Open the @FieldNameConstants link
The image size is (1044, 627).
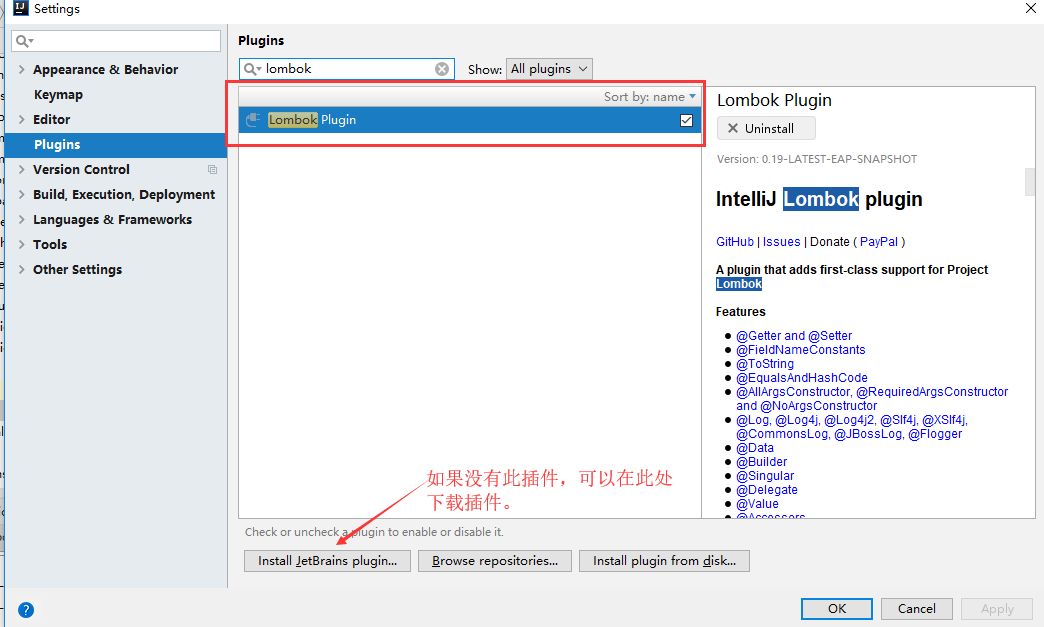[801, 350]
